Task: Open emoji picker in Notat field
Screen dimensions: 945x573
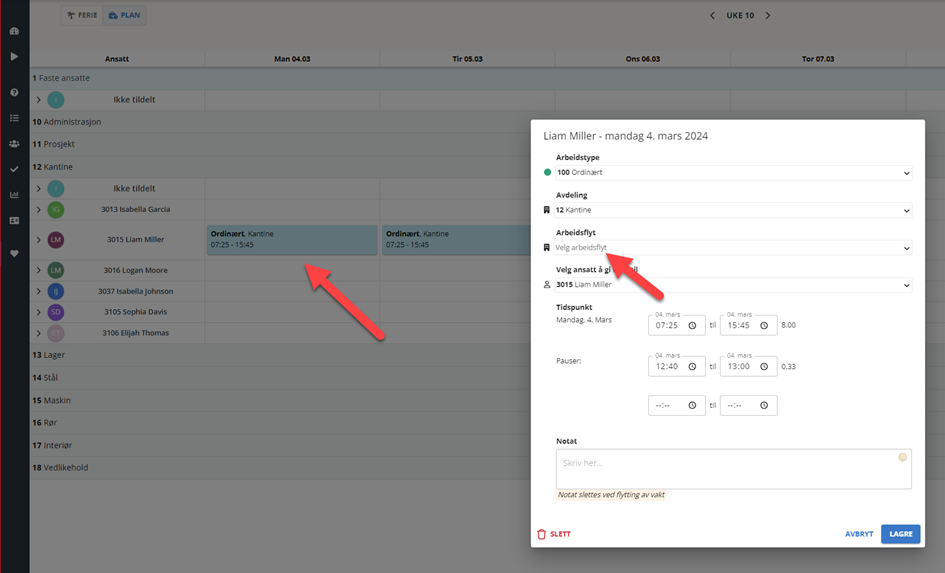Action: (902, 457)
